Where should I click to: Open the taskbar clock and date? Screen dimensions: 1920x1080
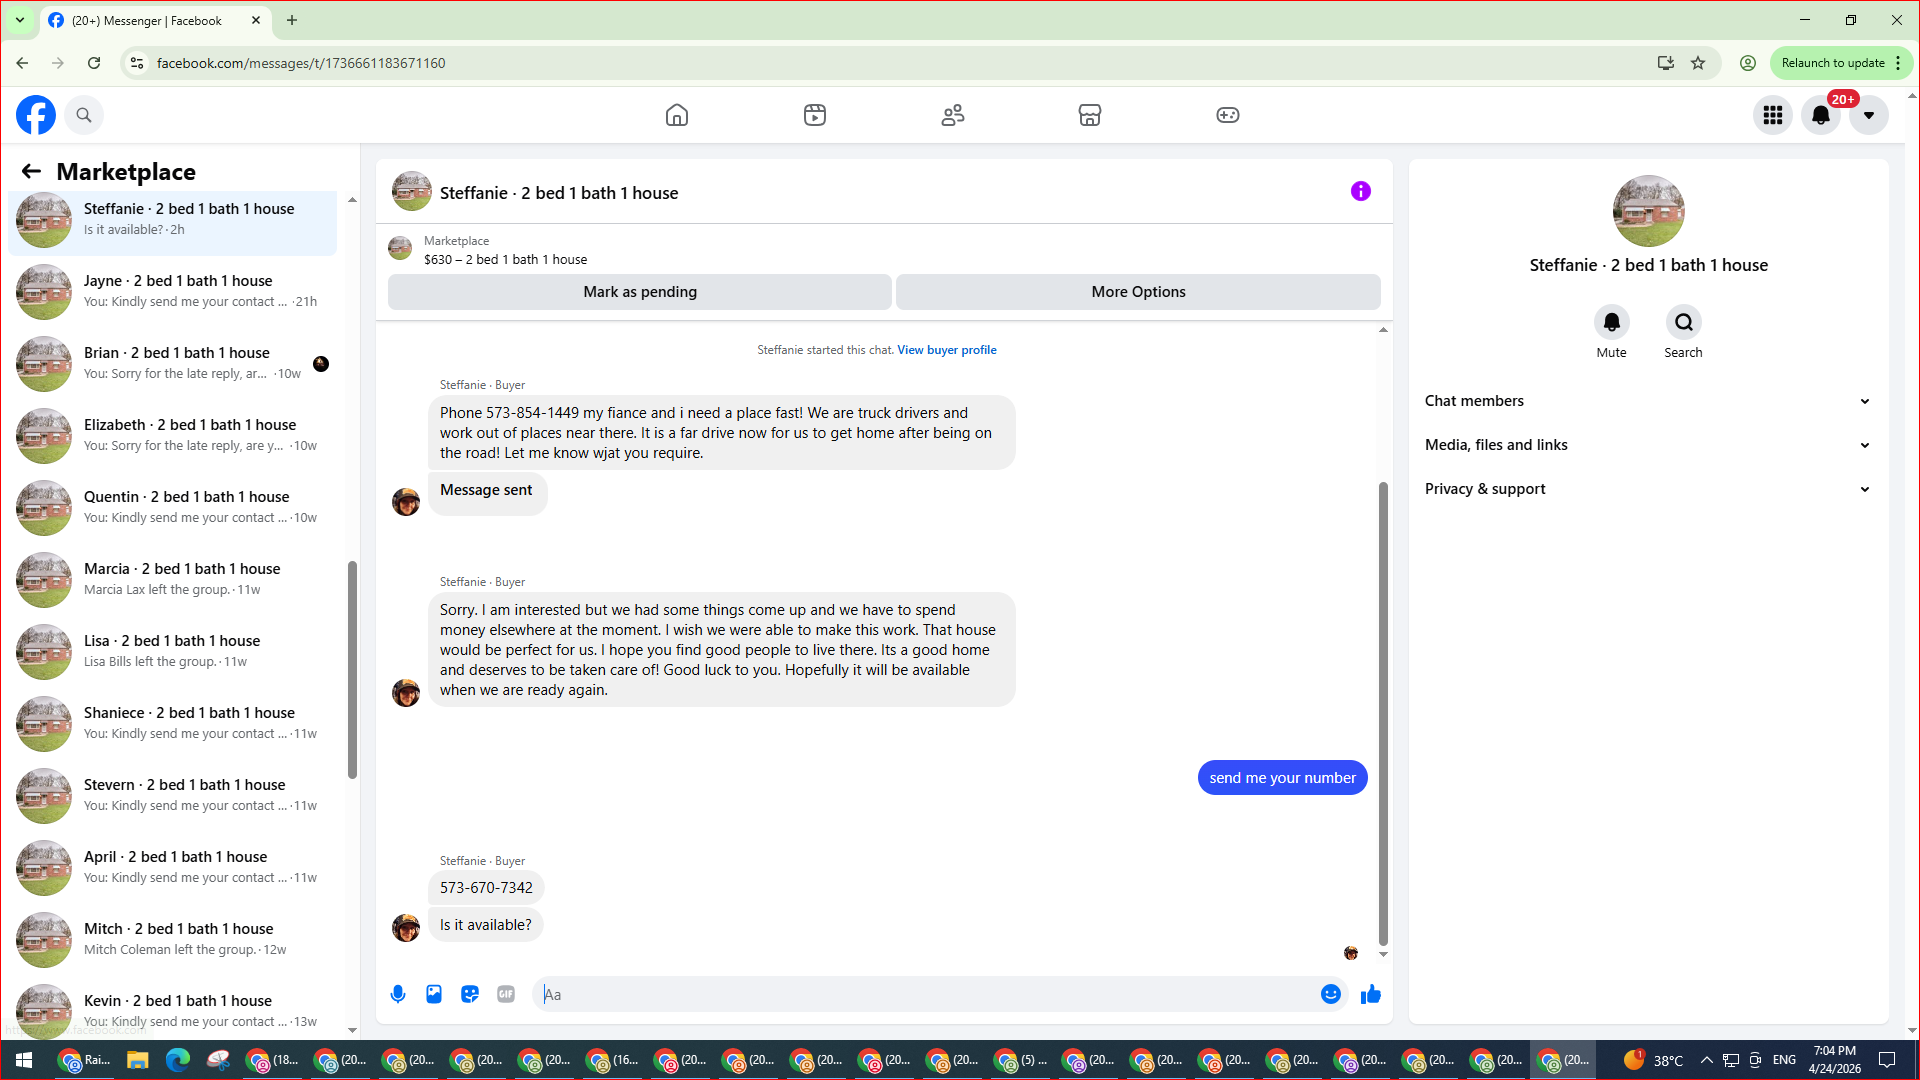(1835, 1060)
